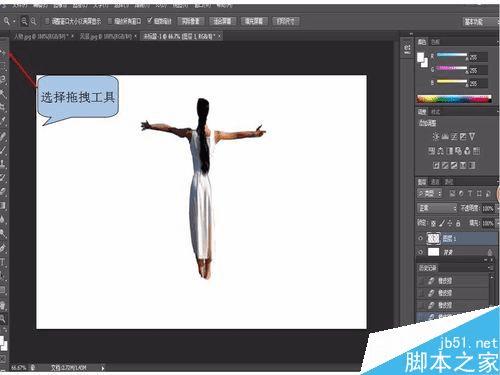Select the Crop tool in the toolbox

pyautogui.click(x=3, y=106)
